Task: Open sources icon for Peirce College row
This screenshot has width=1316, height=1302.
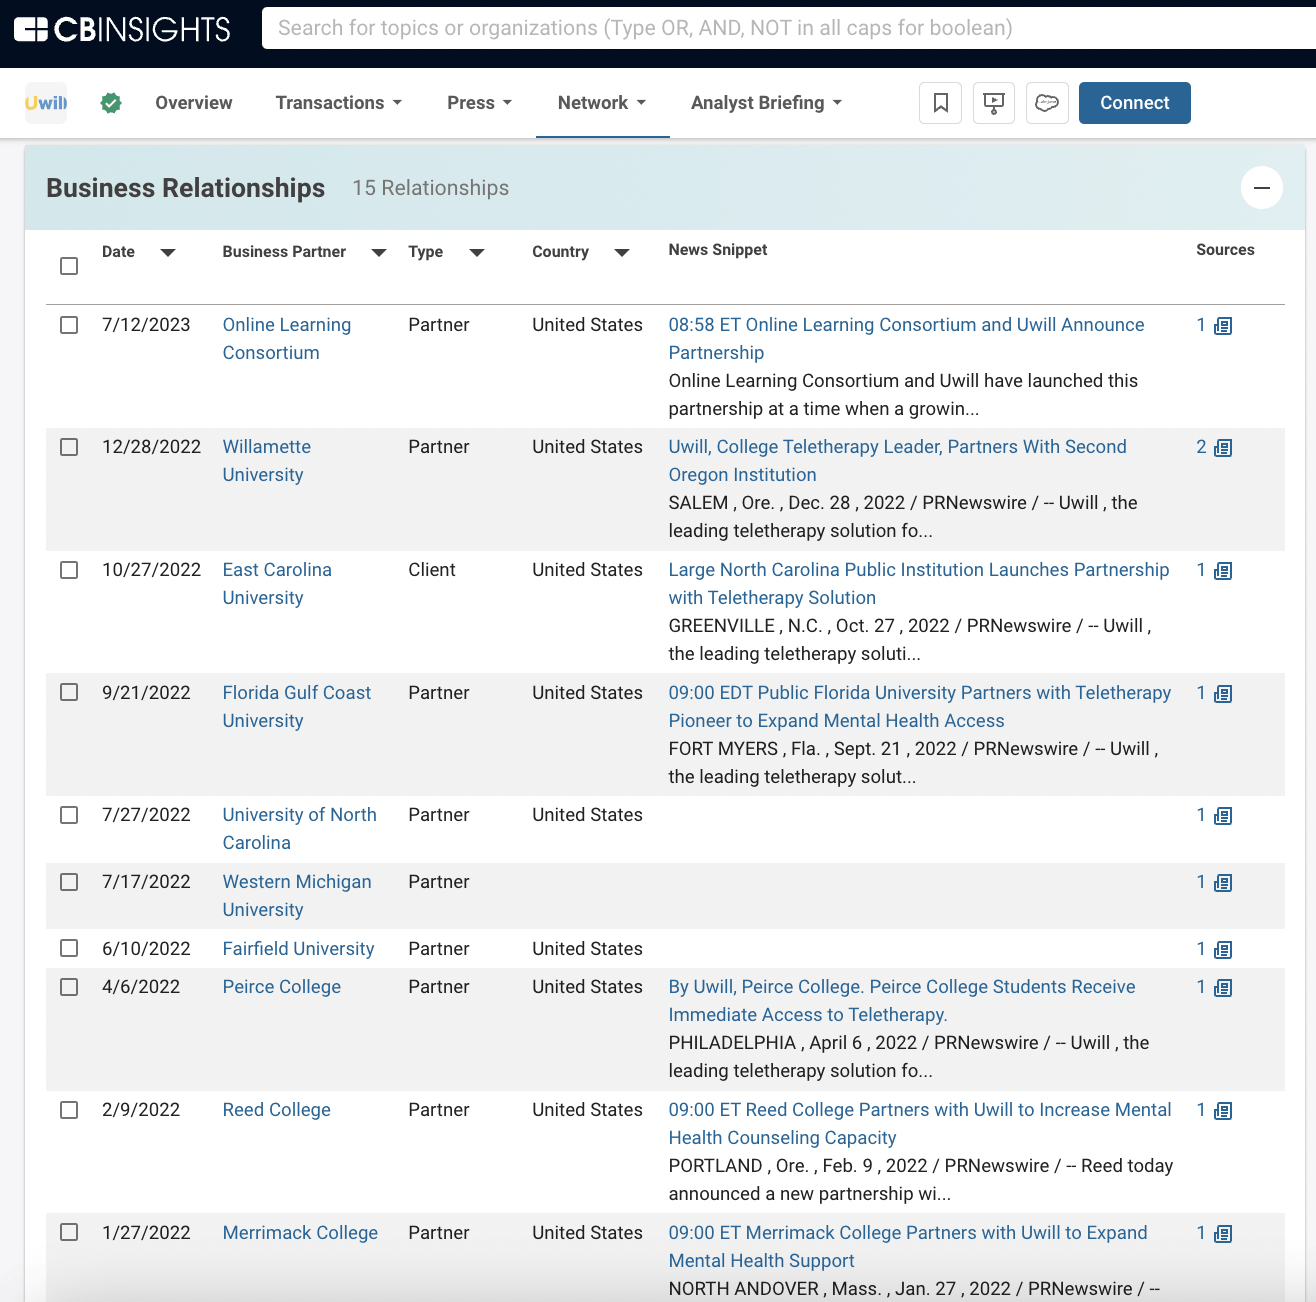Action: (x=1223, y=988)
